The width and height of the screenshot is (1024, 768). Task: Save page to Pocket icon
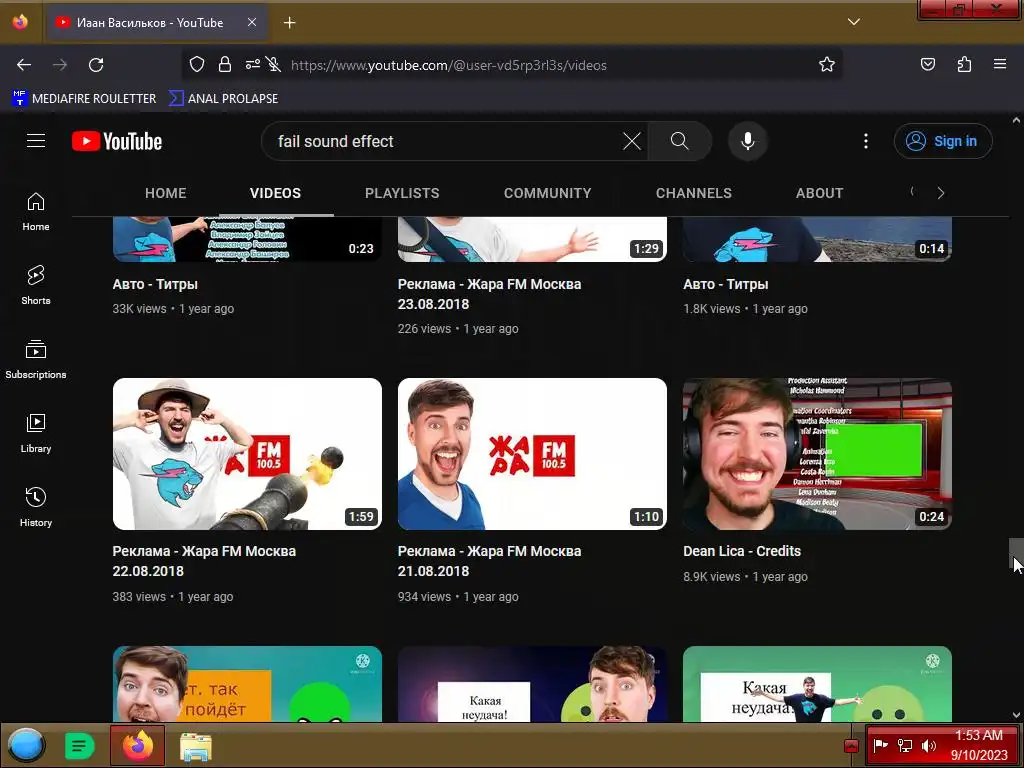tap(928, 64)
